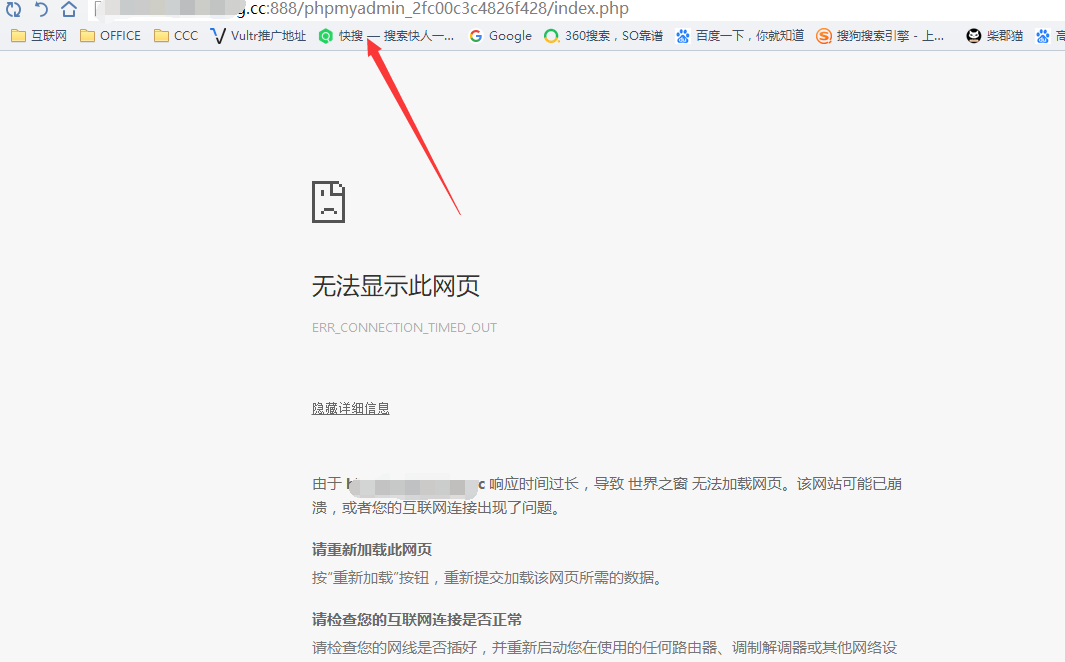Open the 互联网 bookmark folder
Screen dimensions: 1065x662
(38, 36)
